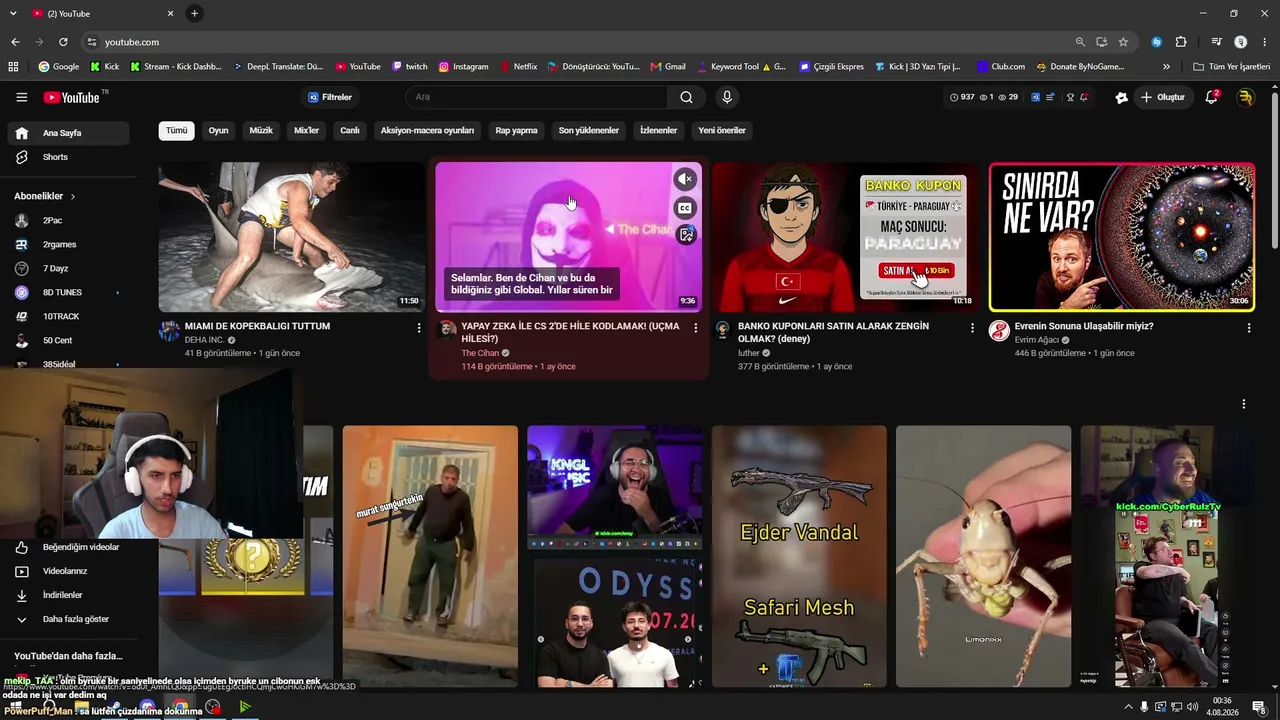Open Beğendiğim videolar liked videos
Image resolution: width=1280 pixels, height=720 pixels.
tap(68, 547)
